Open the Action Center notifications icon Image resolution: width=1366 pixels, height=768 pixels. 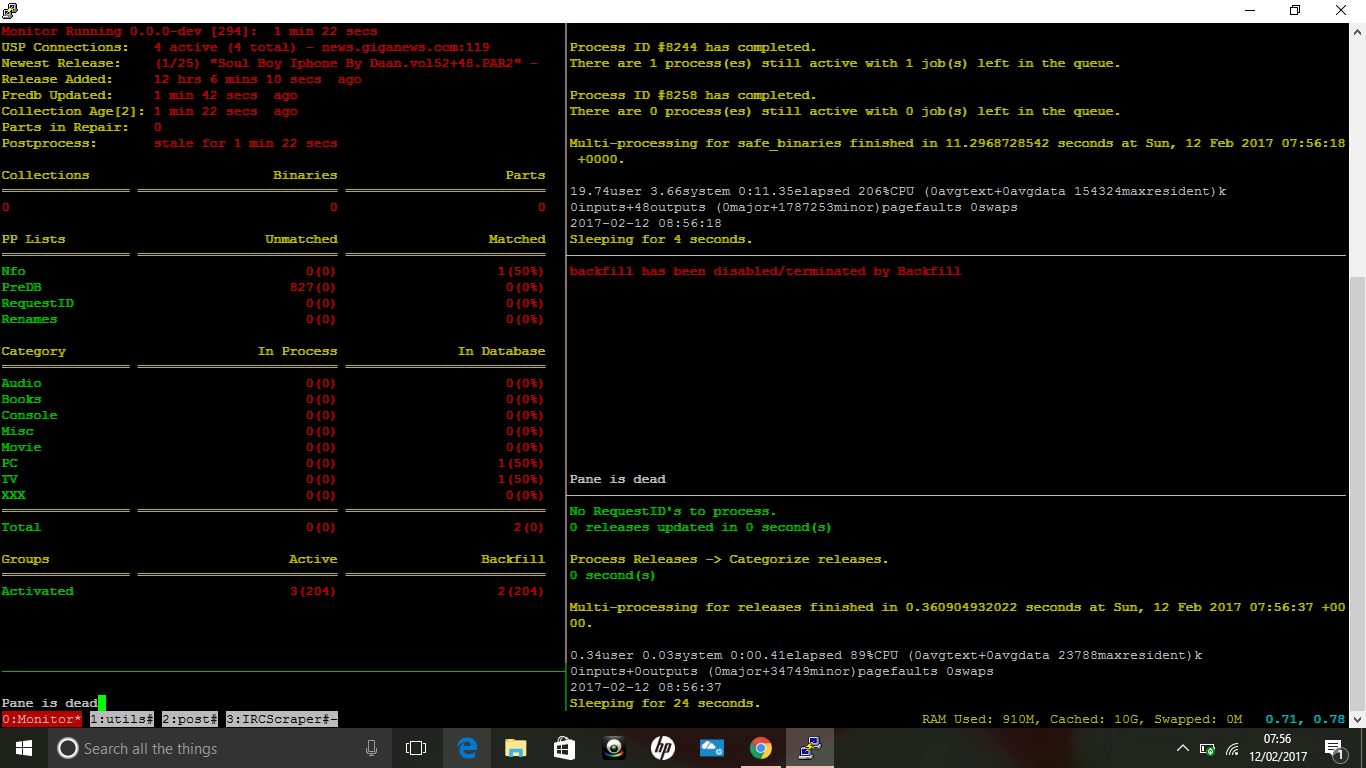tap(1333, 748)
